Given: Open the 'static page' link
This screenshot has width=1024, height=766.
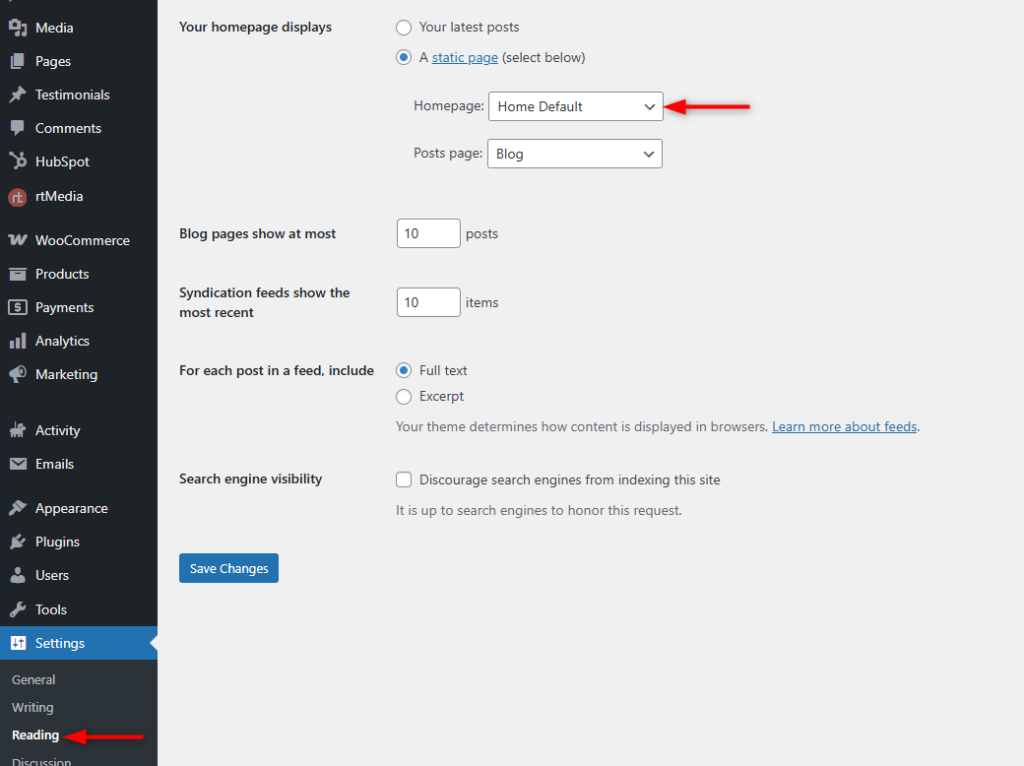Looking at the screenshot, I should [465, 58].
